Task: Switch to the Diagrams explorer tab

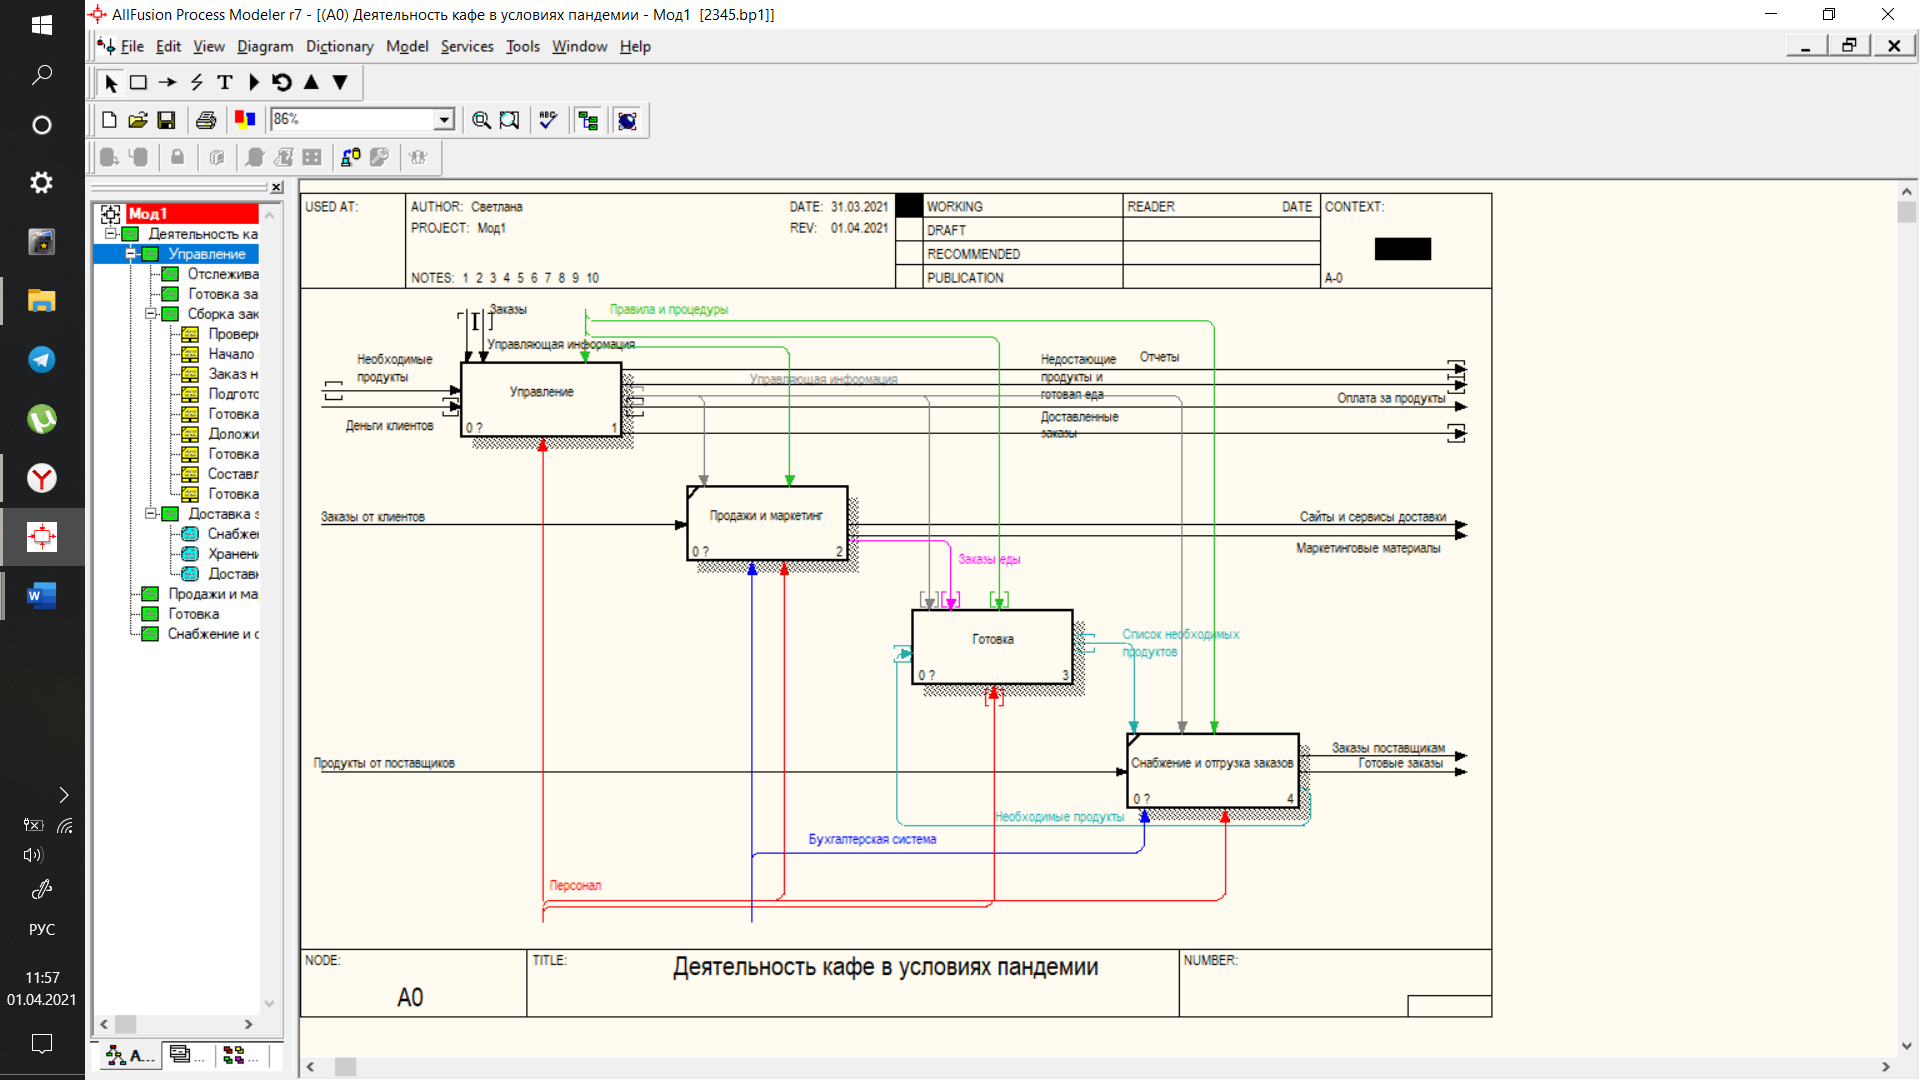Action: pyautogui.click(x=187, y=1055)
